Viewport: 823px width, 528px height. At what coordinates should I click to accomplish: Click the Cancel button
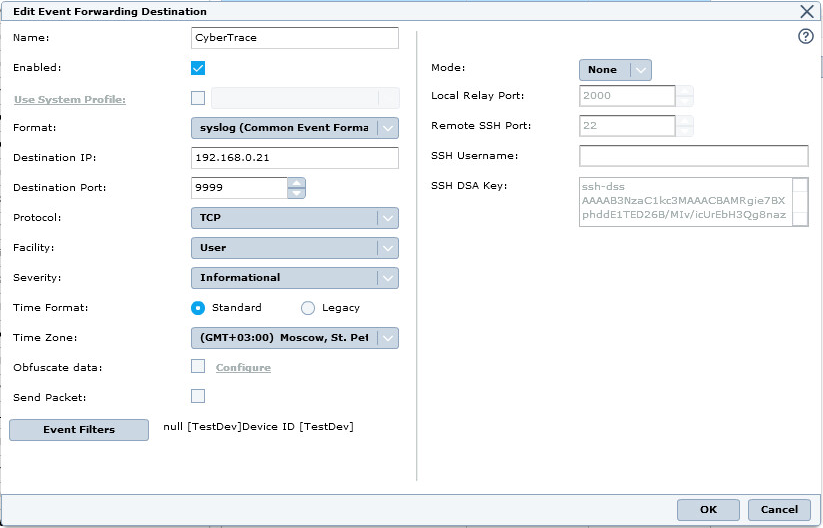coord(779,510)
